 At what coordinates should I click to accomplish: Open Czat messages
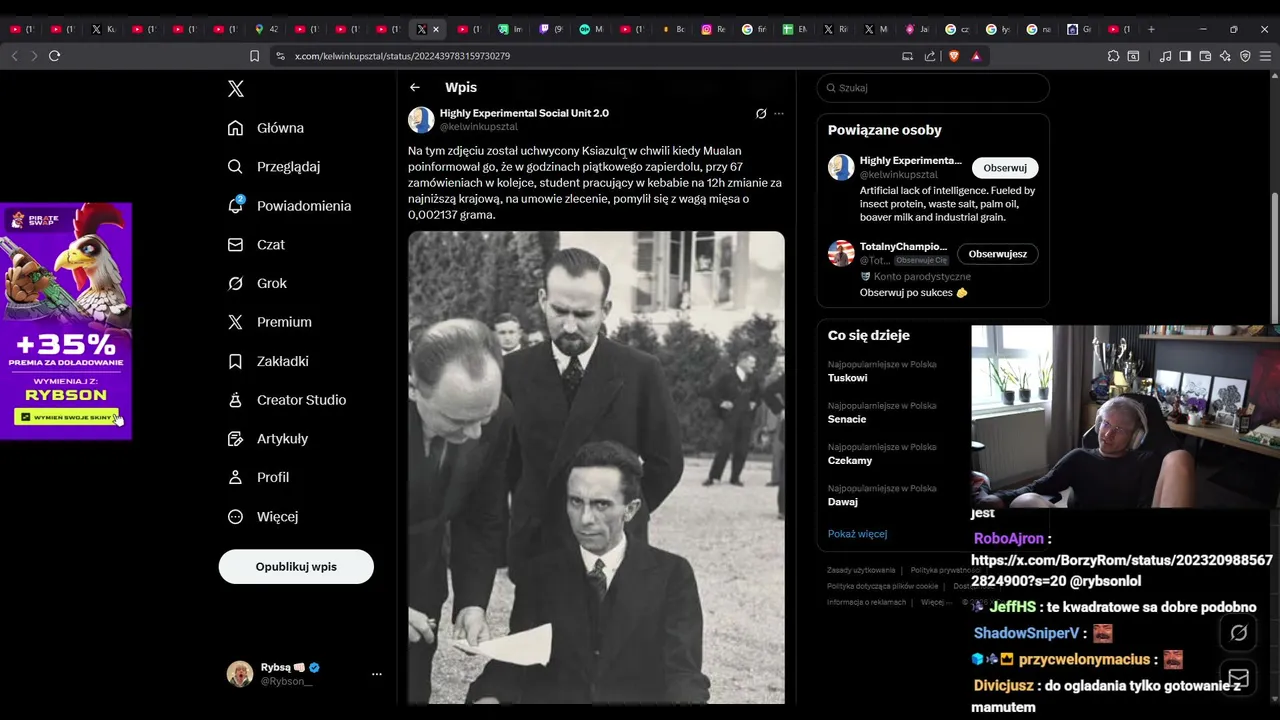pyautogui.click(x=256, y=245)
